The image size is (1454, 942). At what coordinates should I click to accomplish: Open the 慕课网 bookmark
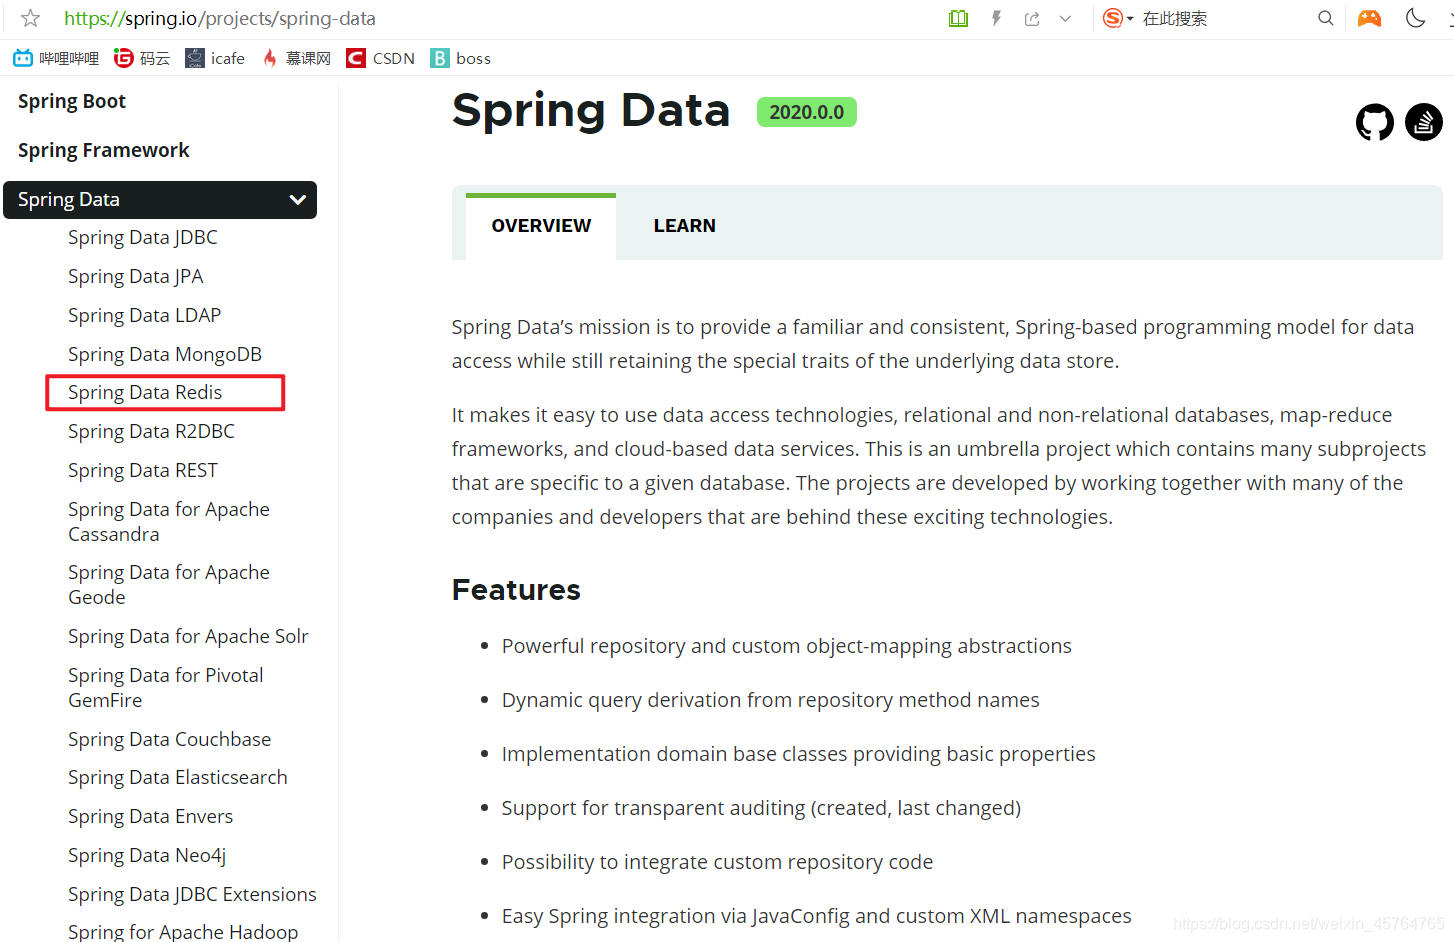tap(296, 58)
